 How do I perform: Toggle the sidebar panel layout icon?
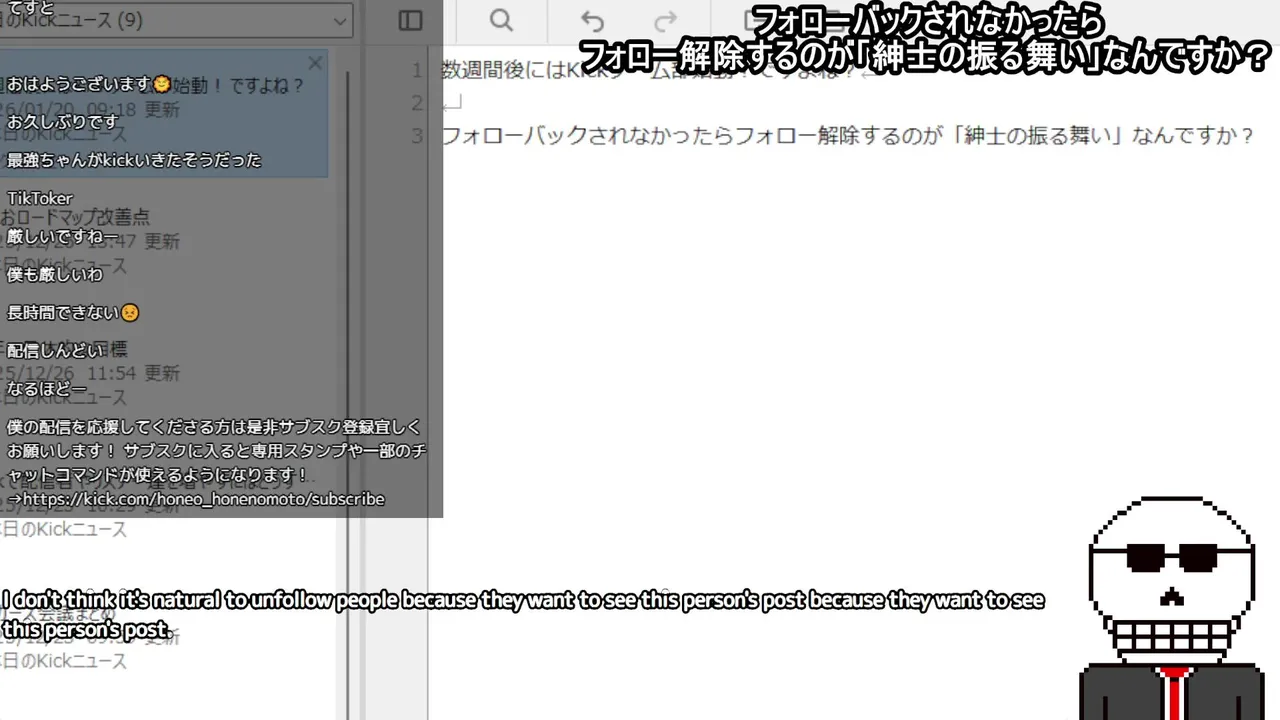pyautogui.click(x=410, y=21)
